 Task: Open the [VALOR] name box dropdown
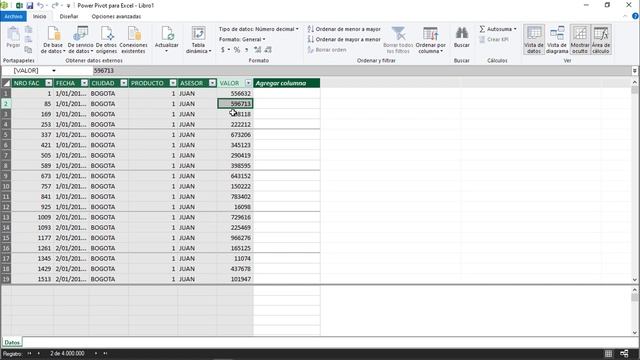click(x=53, y=71)
